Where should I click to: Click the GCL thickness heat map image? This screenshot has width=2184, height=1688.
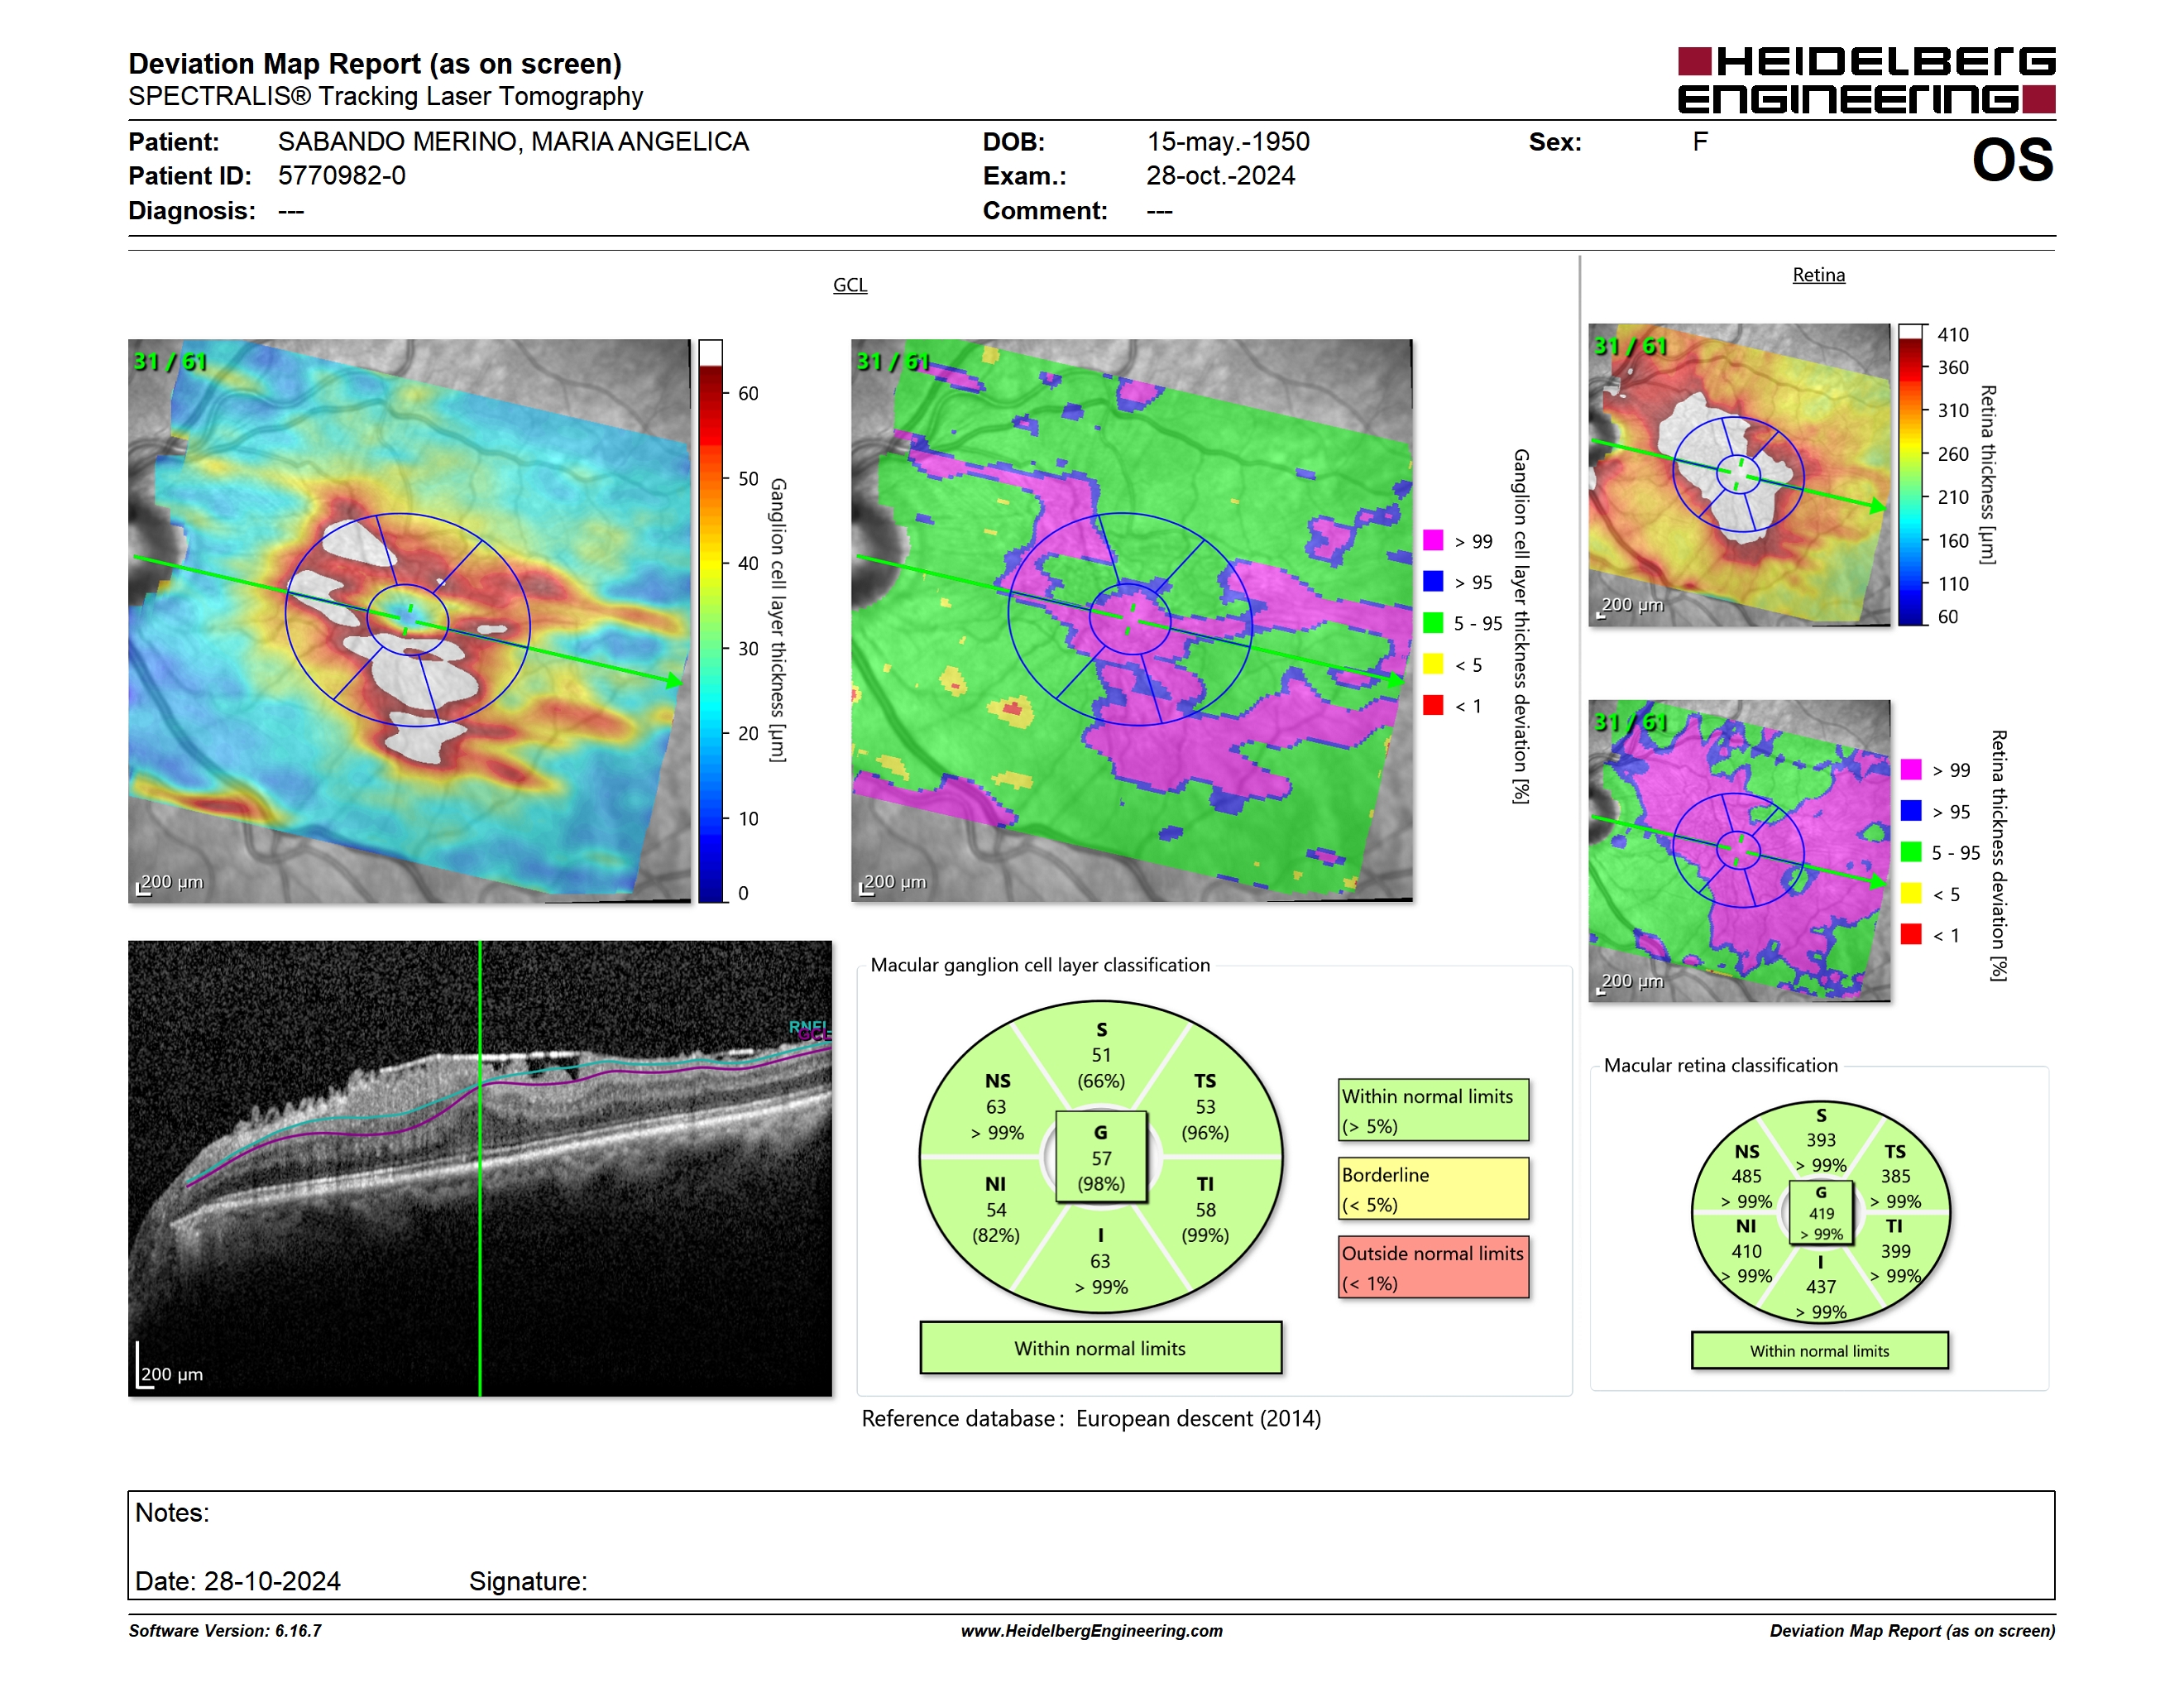[409, 621]
